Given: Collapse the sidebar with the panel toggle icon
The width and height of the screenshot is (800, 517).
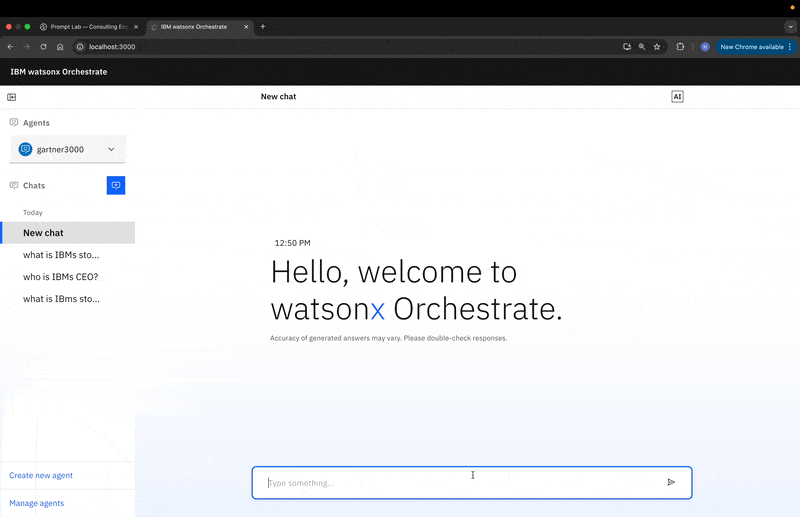Looking at the screenshot, I should (x=11, y=97).
